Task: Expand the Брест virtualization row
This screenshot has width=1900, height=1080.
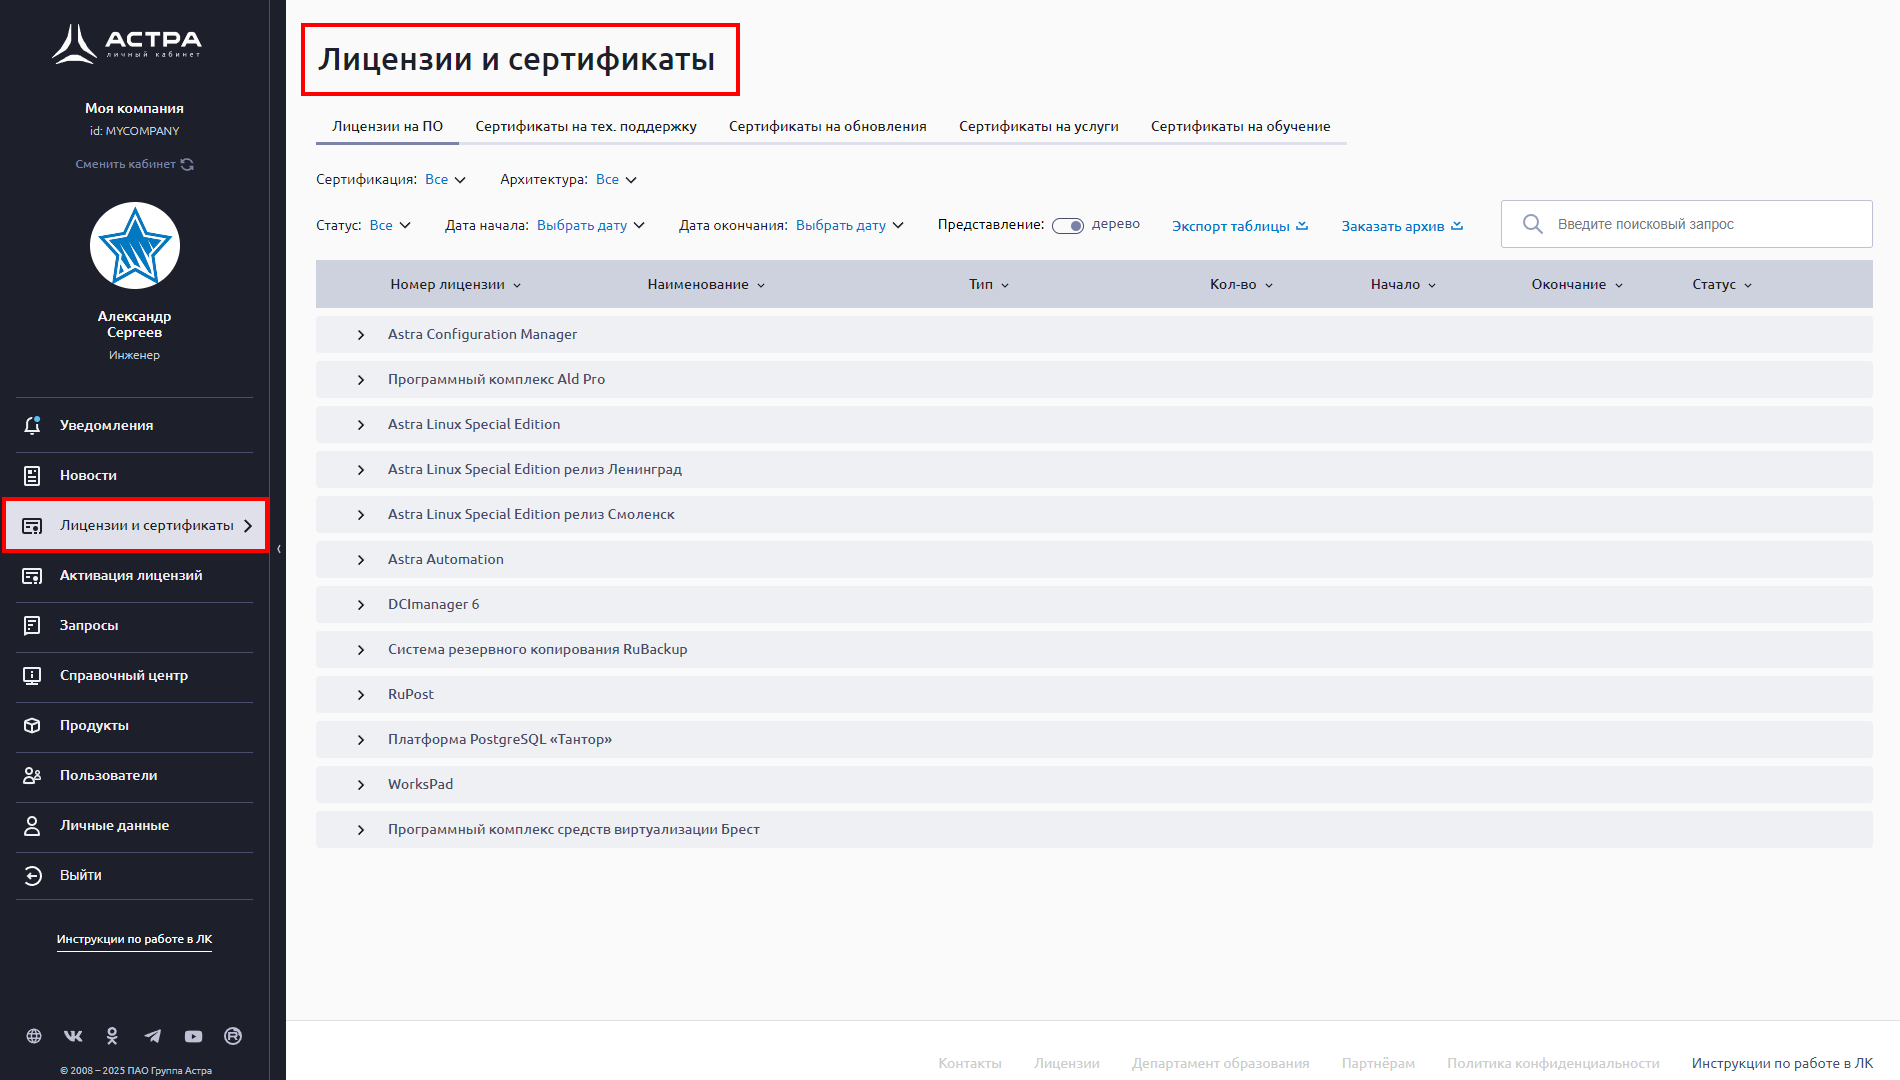Action: [x=361, y=830]
